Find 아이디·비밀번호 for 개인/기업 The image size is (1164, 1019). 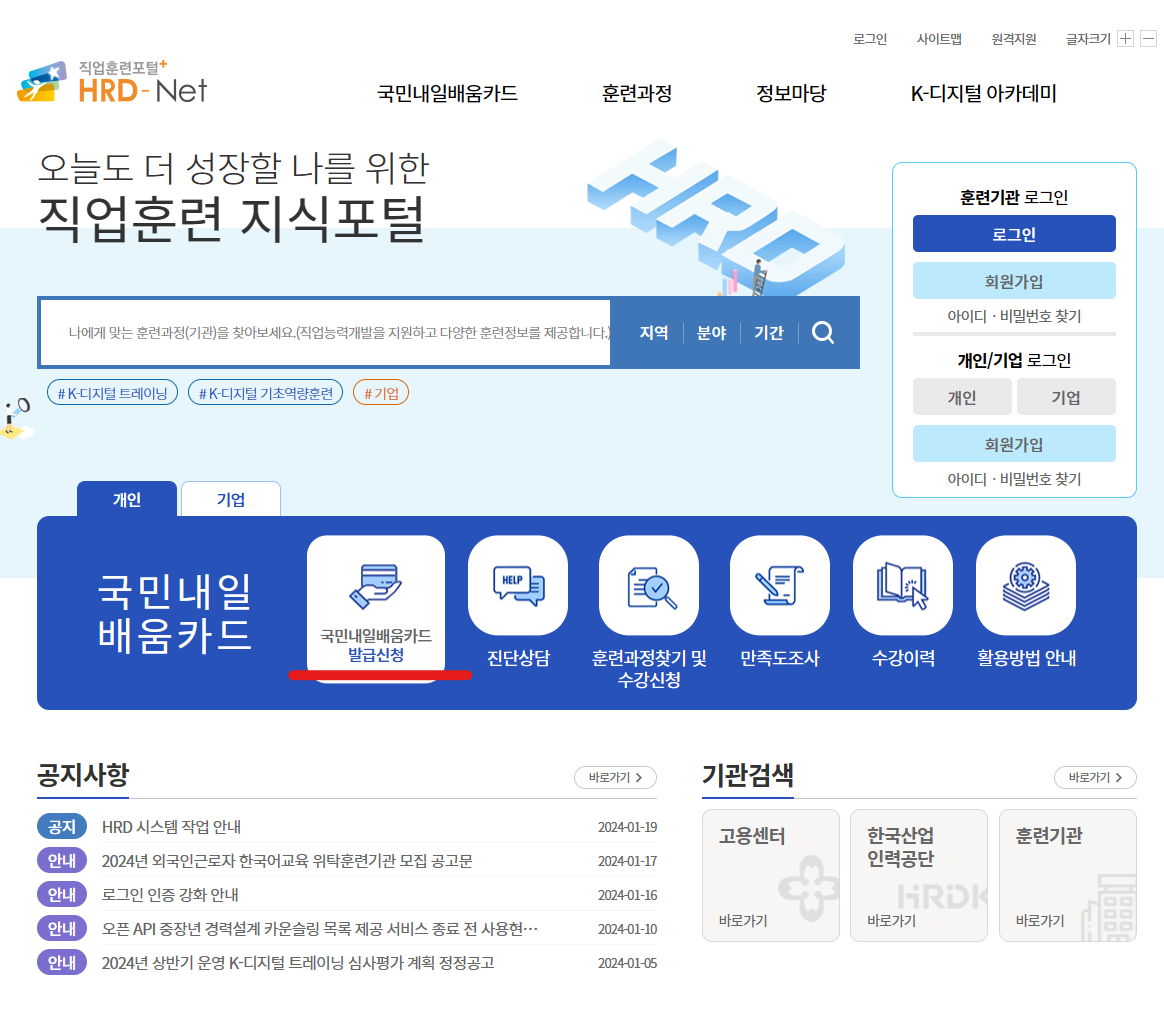(x=1014, y=479)
